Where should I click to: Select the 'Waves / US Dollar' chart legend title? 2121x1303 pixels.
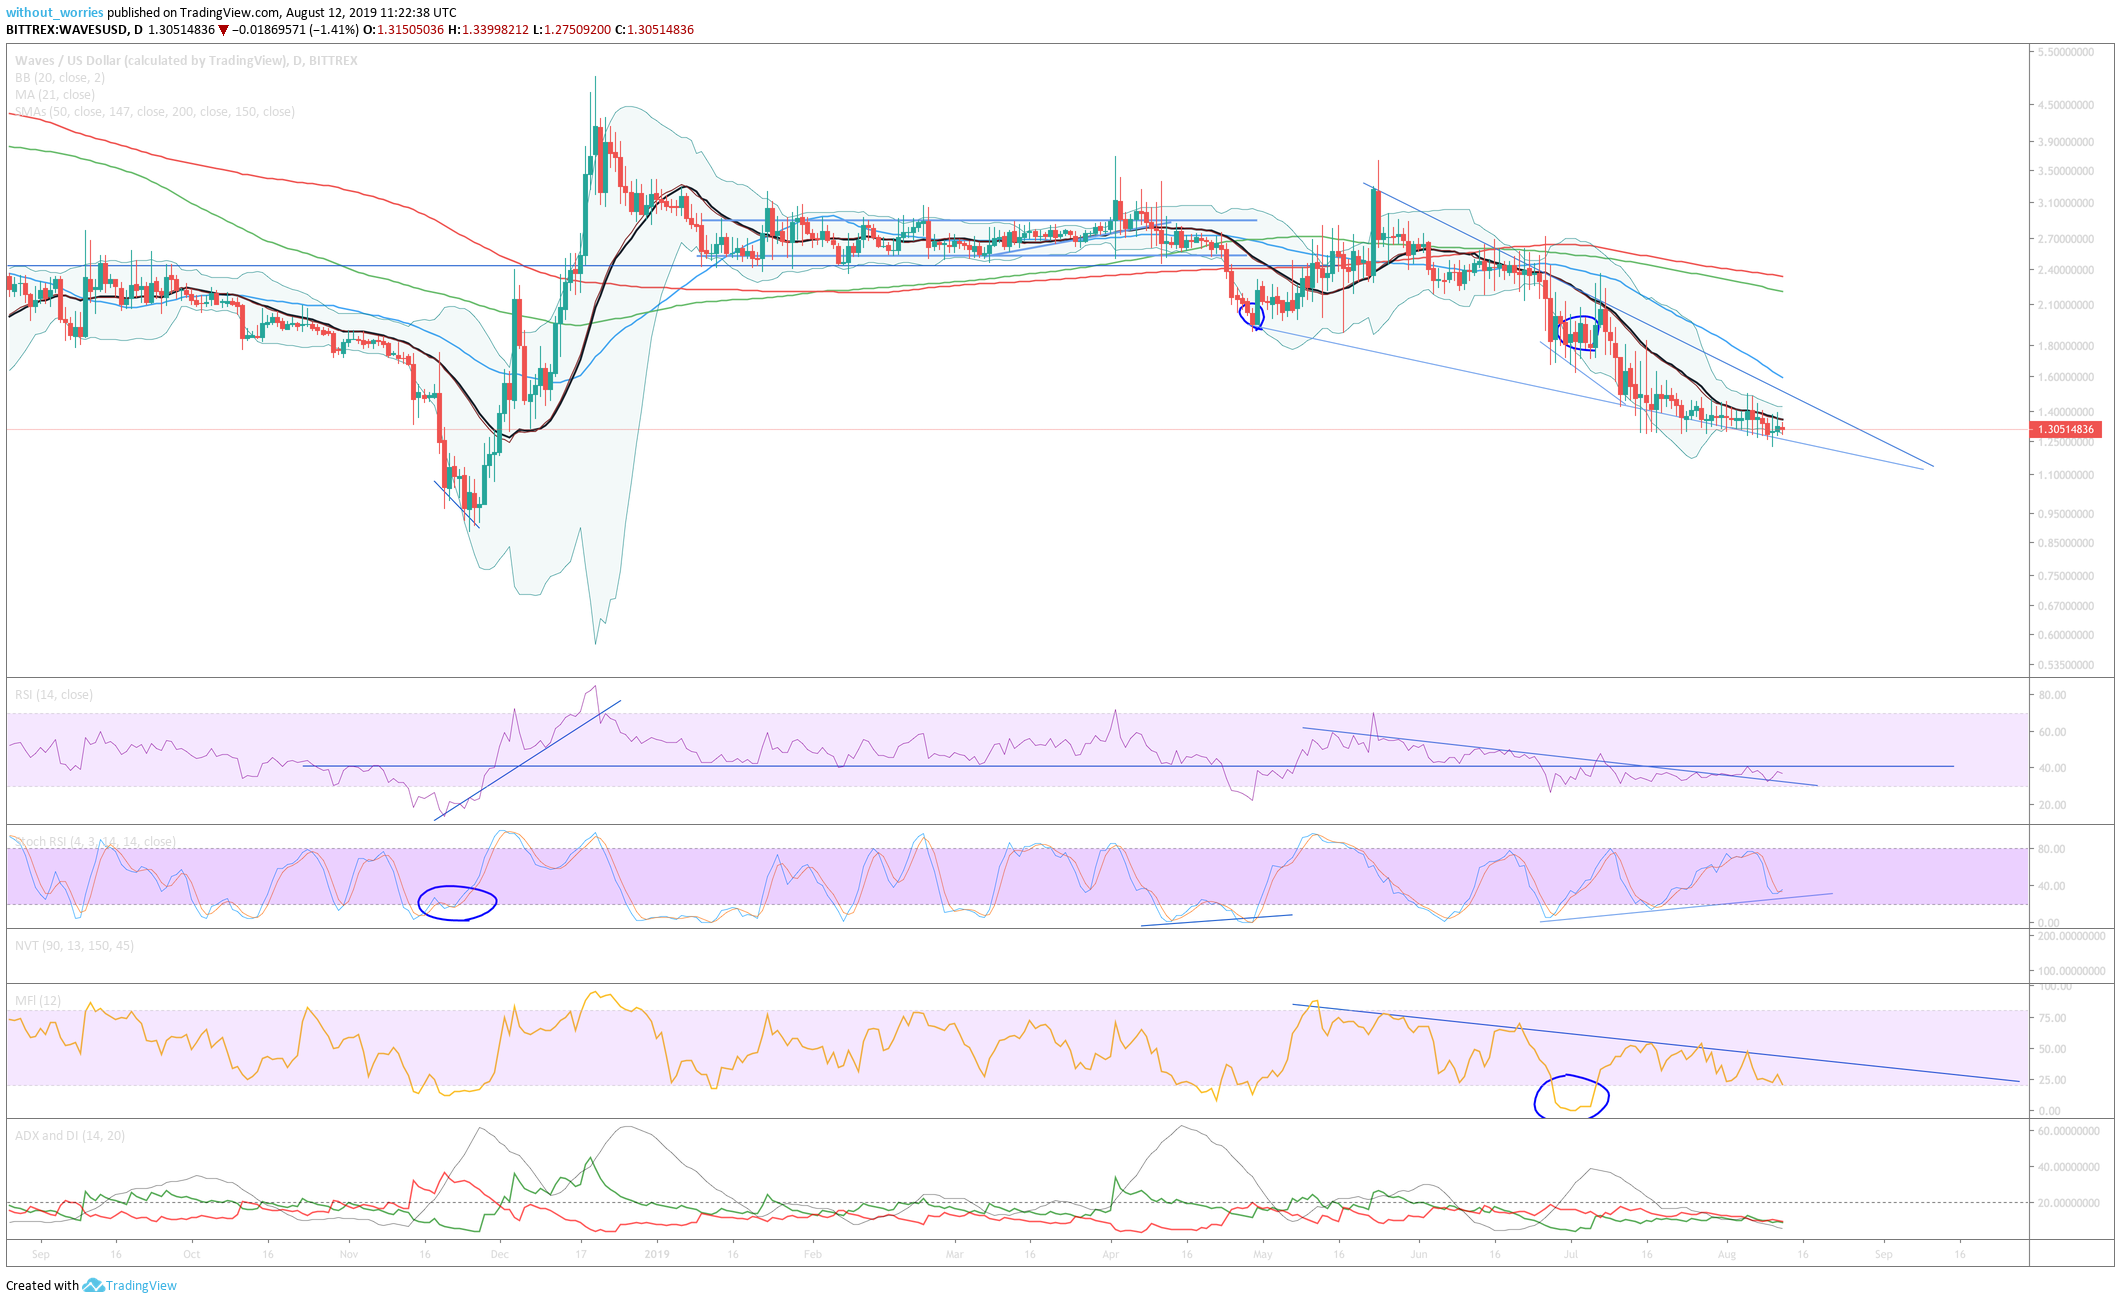186,61
